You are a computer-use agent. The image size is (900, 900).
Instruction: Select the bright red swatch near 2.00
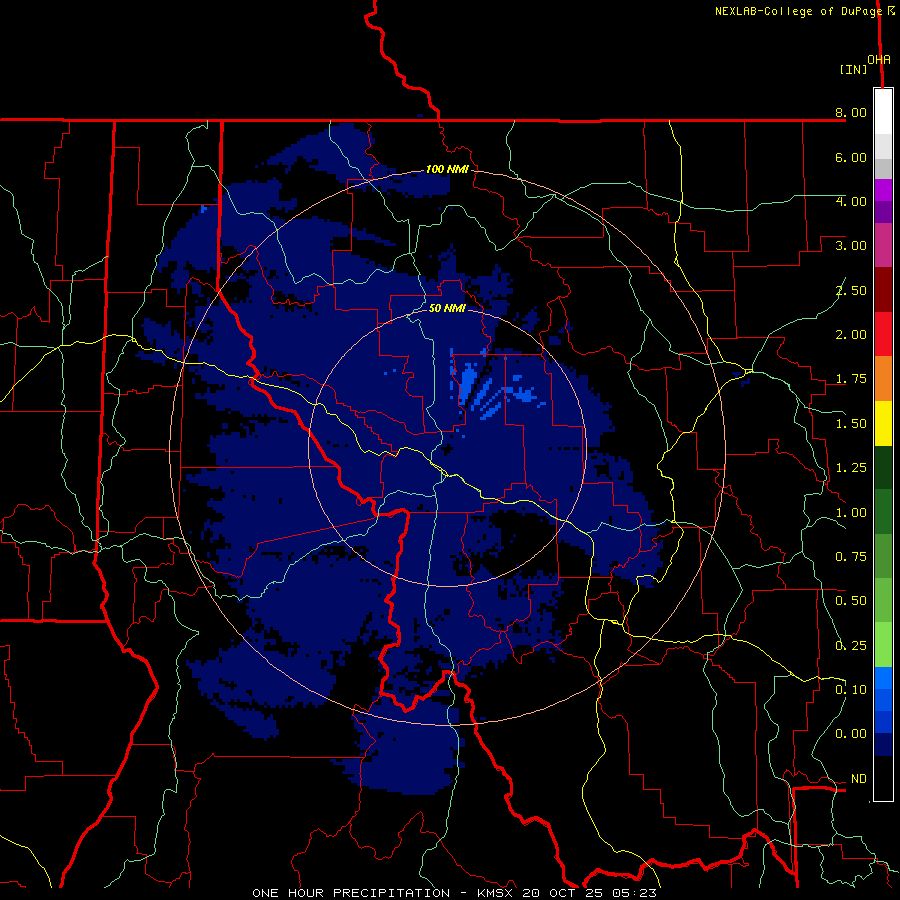coord(883,334)
